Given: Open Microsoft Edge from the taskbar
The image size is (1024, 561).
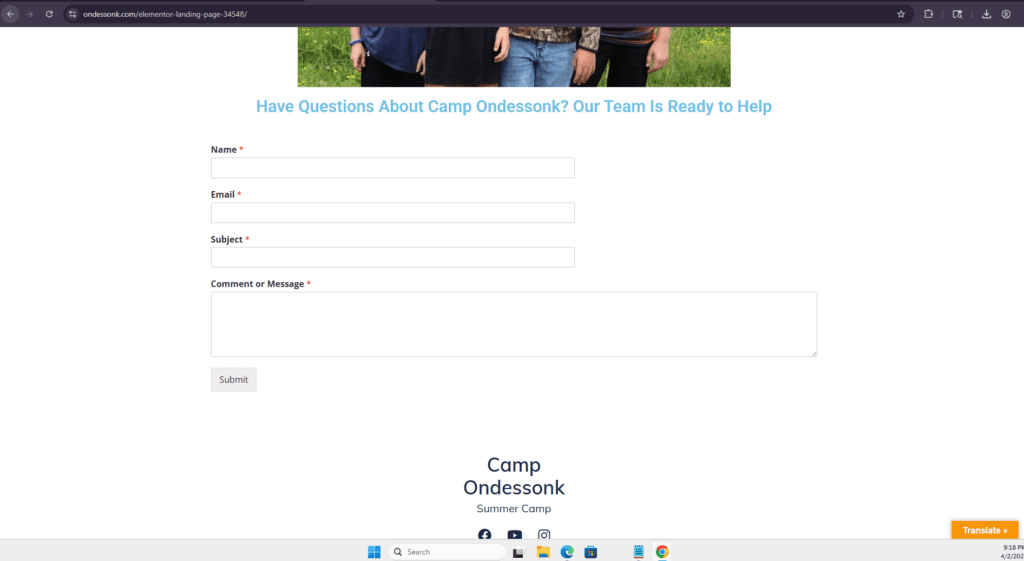Looking at the screenshot, I should (567, 552).
